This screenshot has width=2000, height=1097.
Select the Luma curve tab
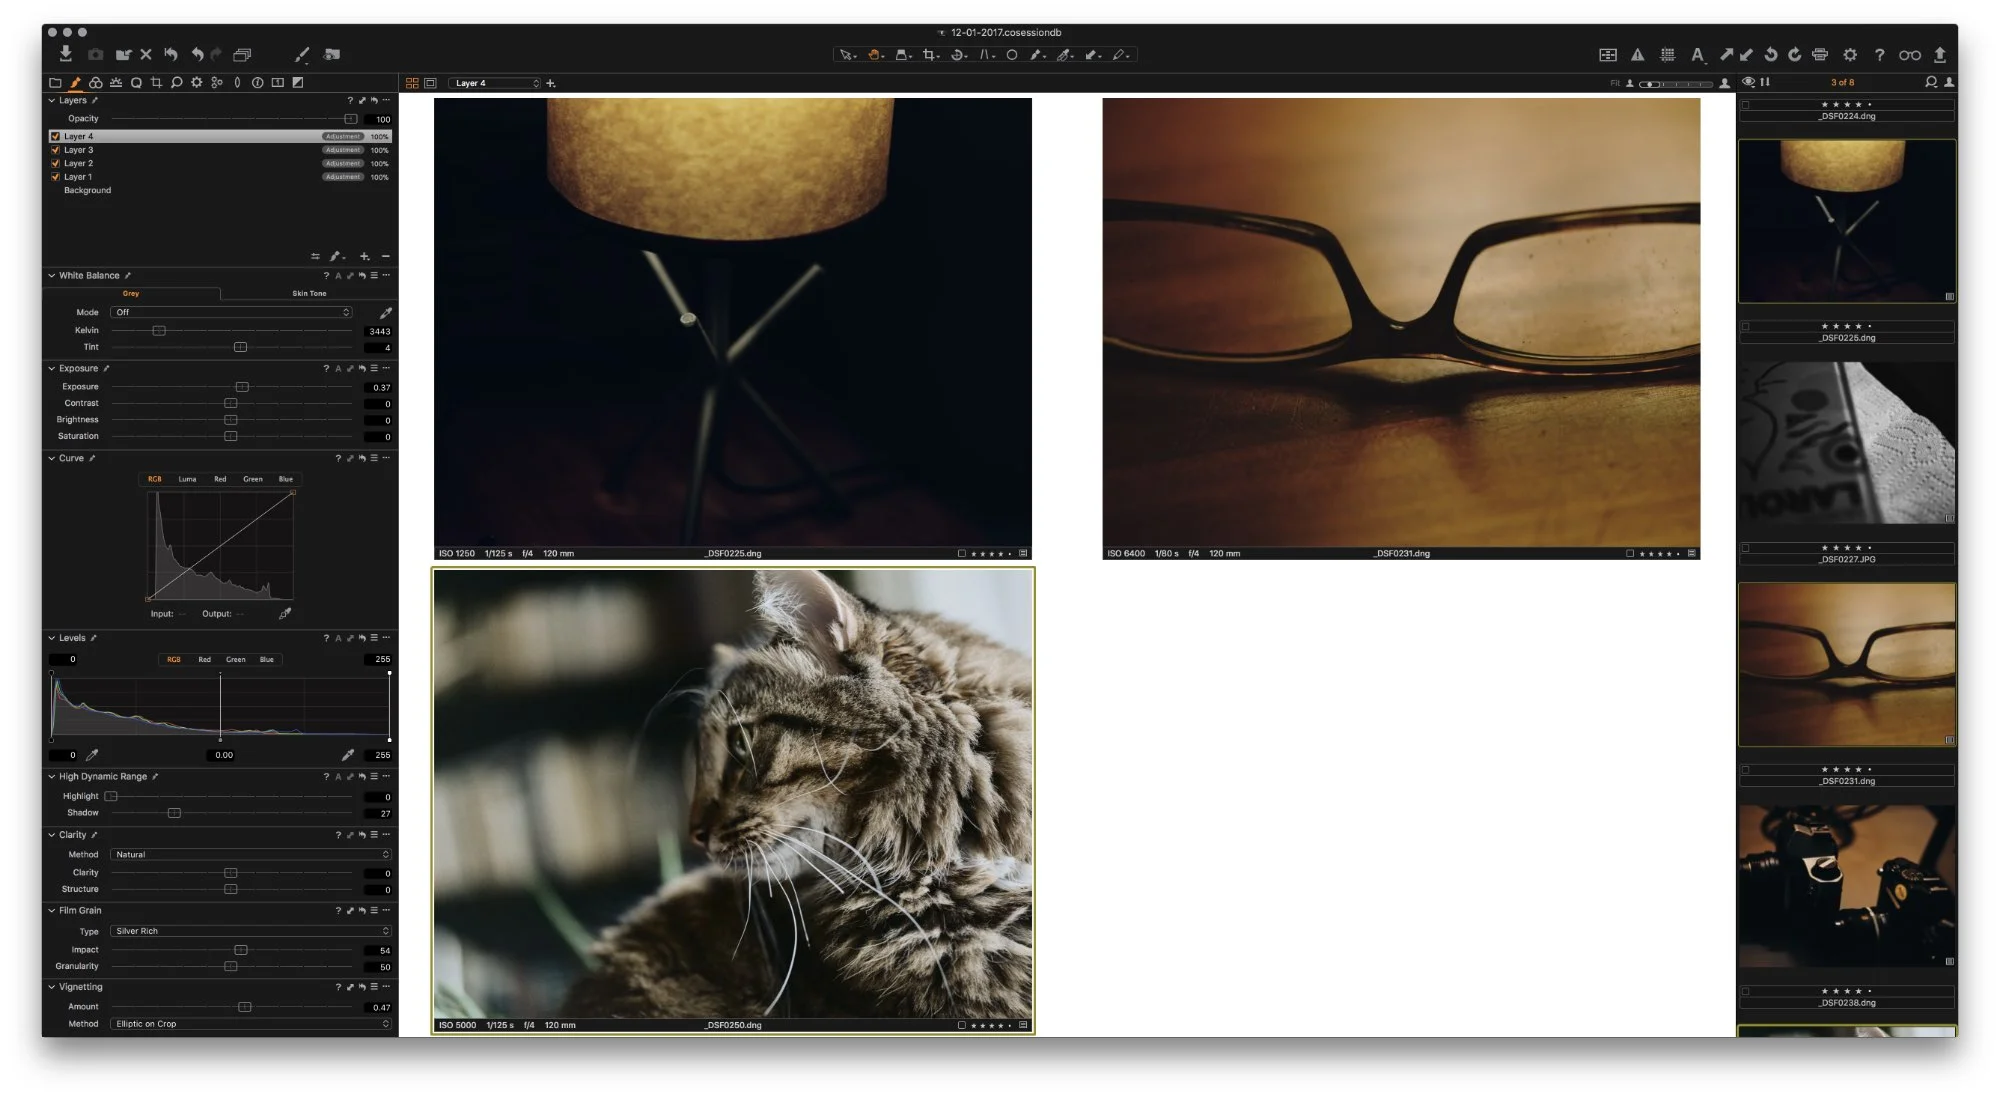[187, 479]
